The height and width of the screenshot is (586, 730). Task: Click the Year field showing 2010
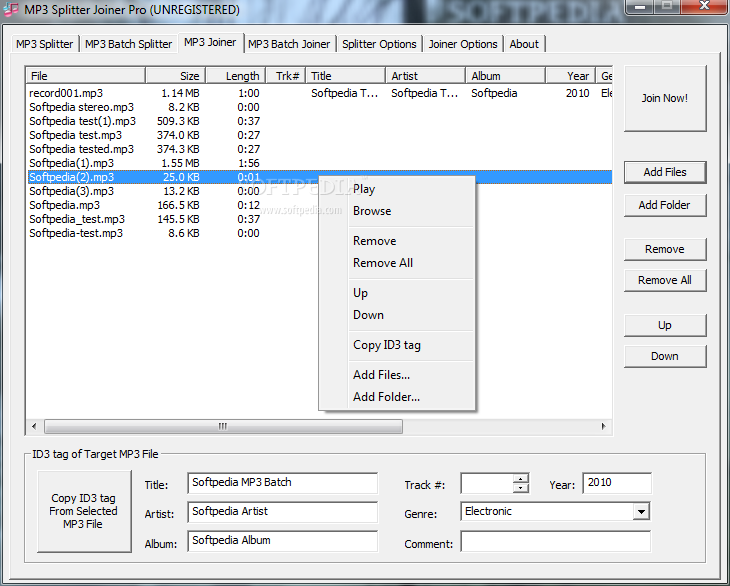pyautogui.click(x=617, y=483)
